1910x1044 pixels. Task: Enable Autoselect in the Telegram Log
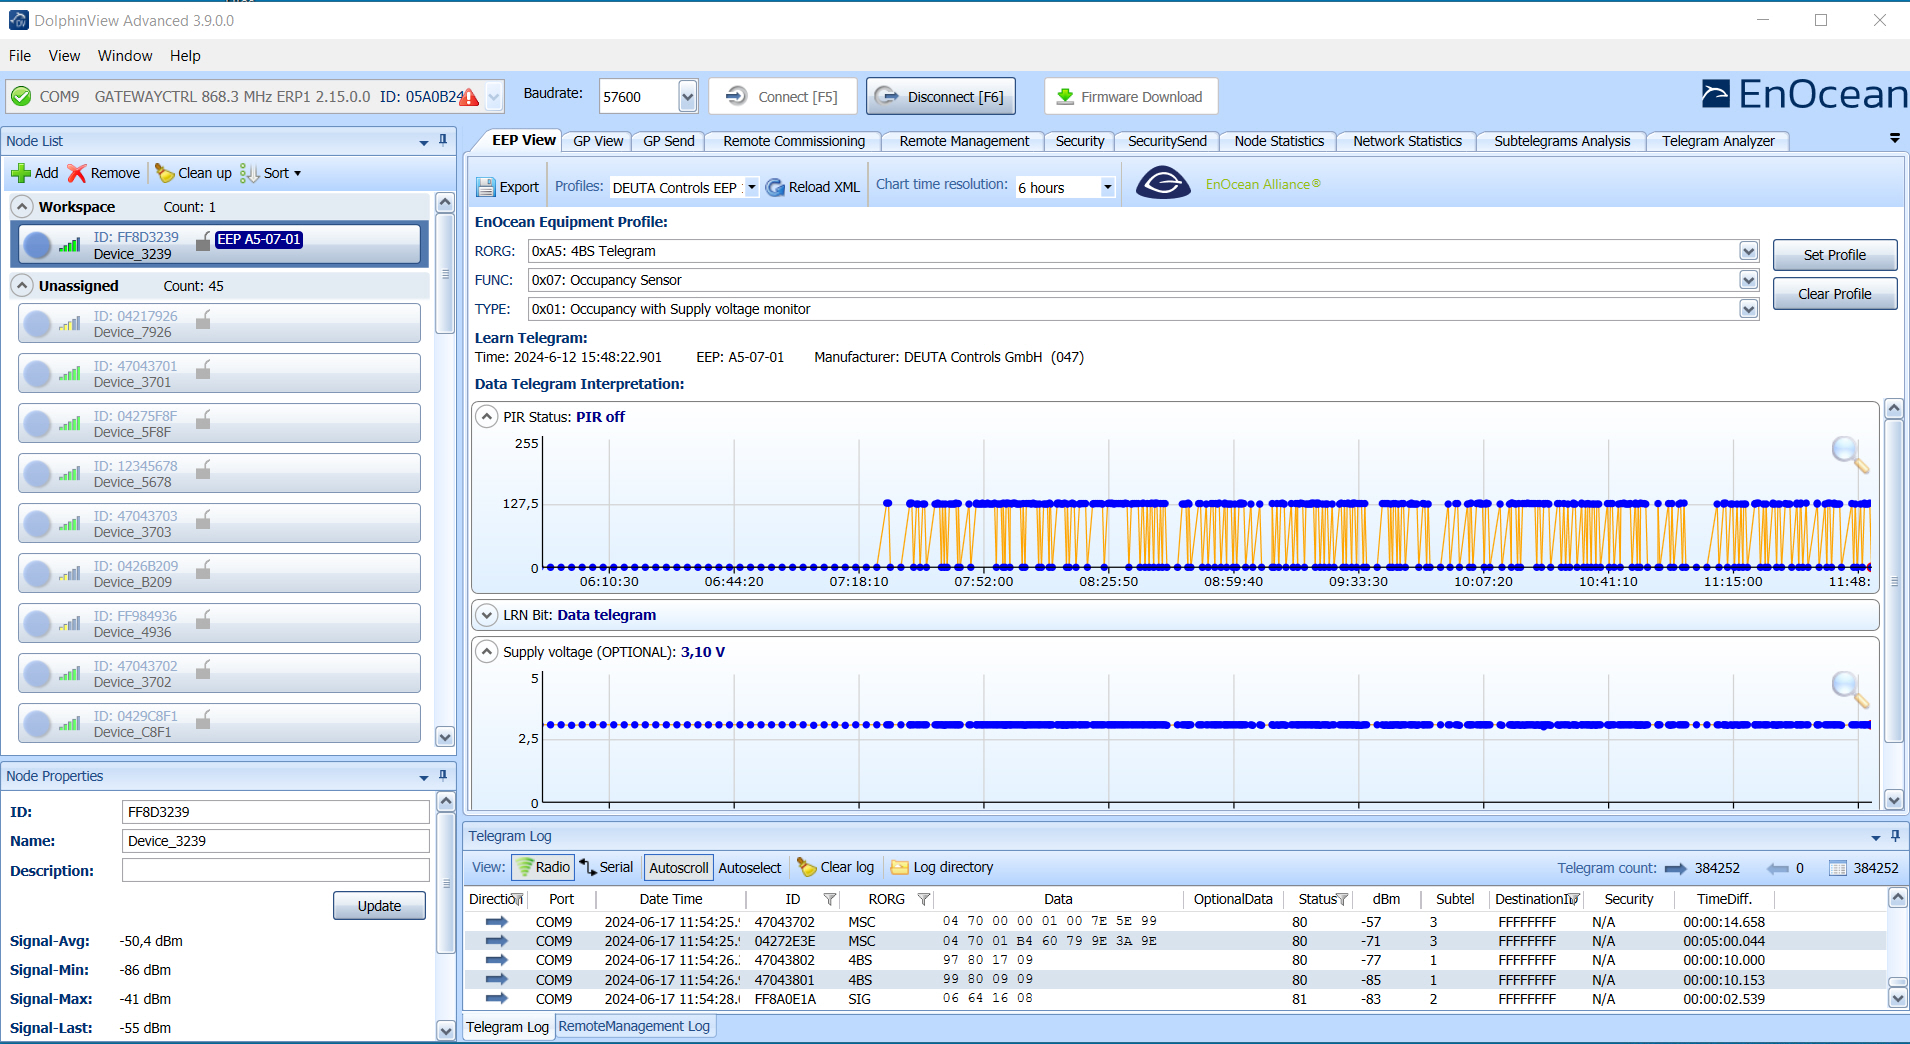point(749,867)
